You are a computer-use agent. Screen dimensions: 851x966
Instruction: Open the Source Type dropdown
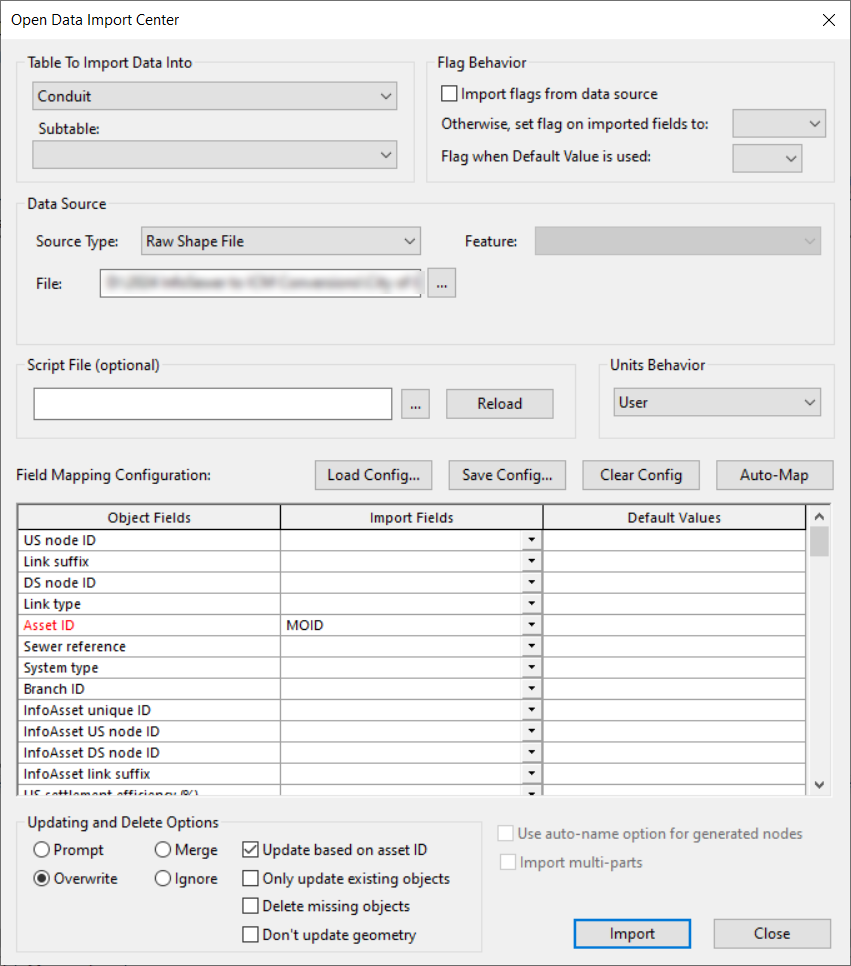coord(408,241)
